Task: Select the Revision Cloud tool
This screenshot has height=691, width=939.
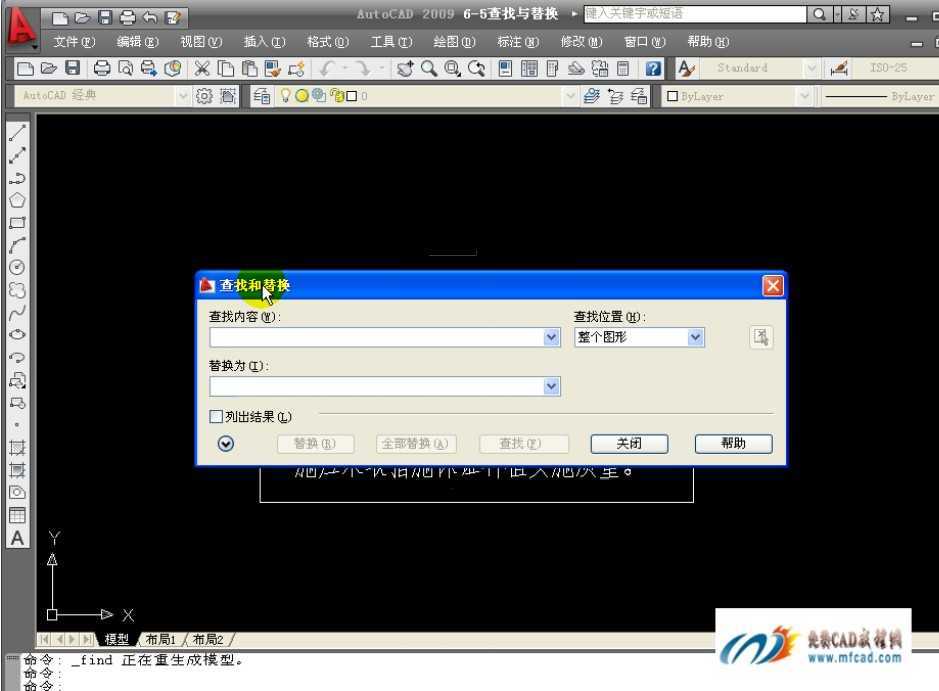Action: click(17, 290)
